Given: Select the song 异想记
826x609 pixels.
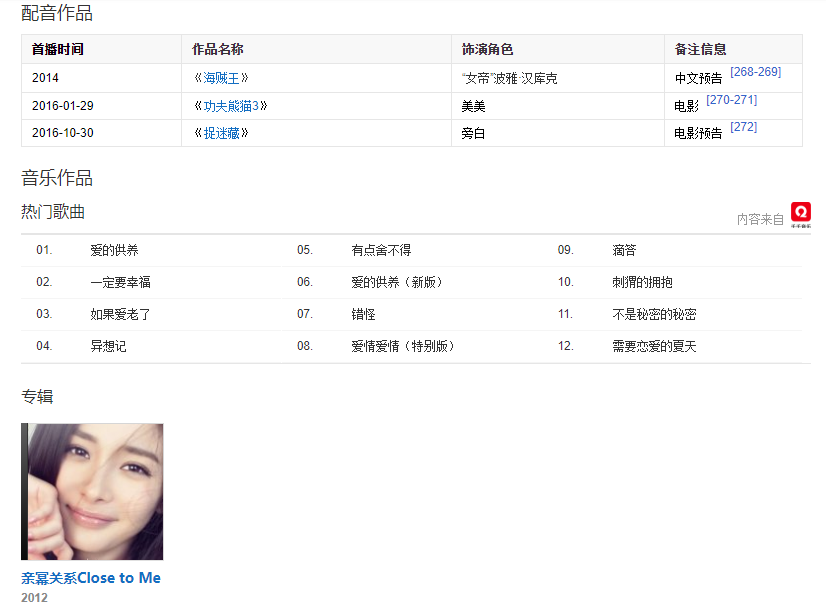Looking at the screenshot, I should pos(108,346).
